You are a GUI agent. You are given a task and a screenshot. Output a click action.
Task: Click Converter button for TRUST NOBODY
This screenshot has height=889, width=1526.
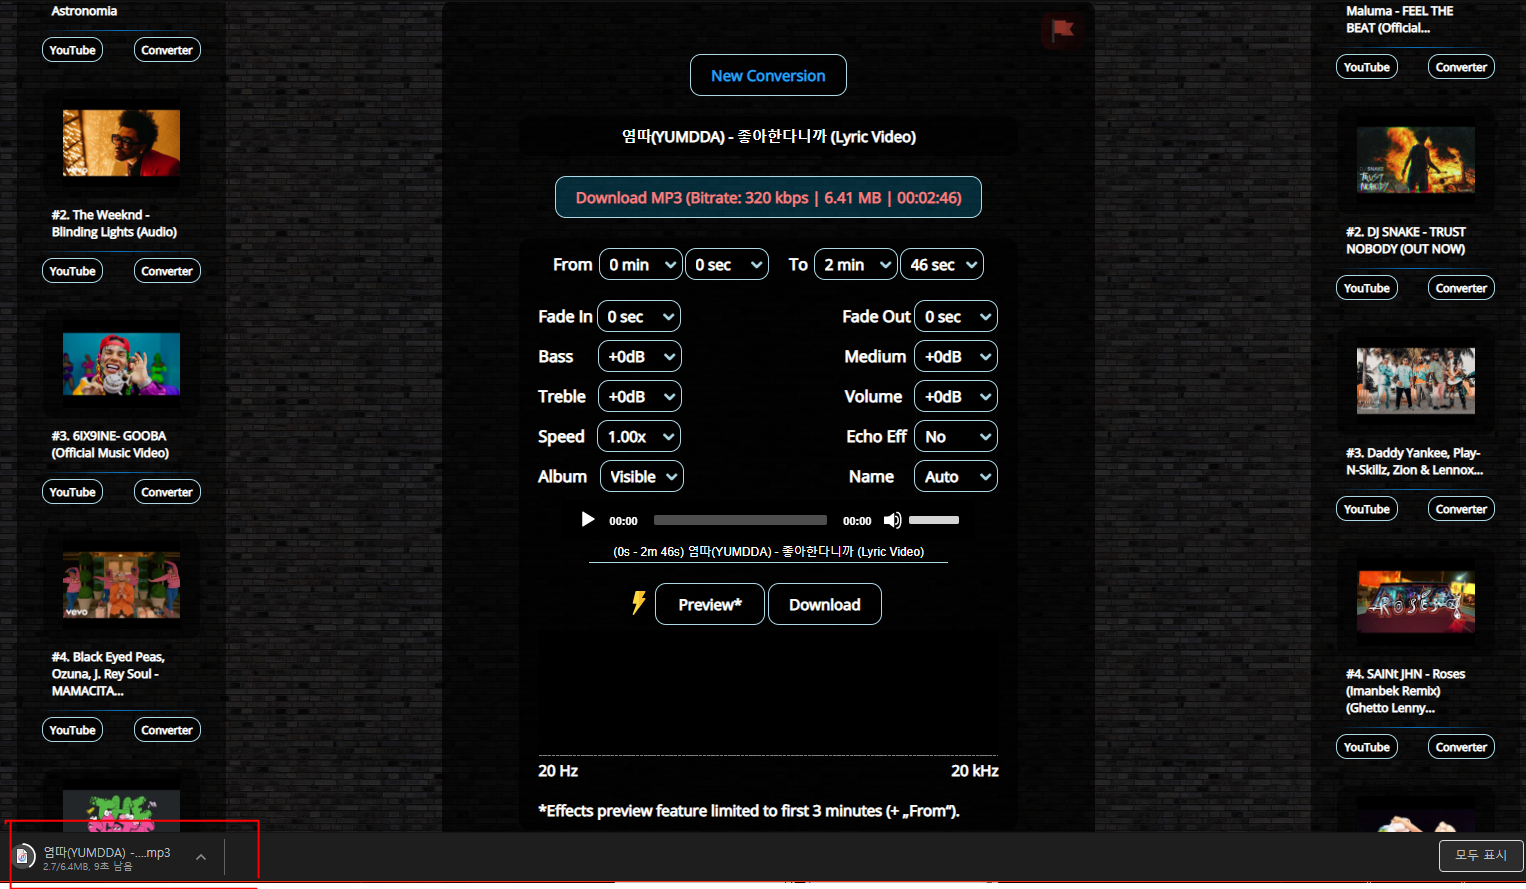click(1461, 288)
